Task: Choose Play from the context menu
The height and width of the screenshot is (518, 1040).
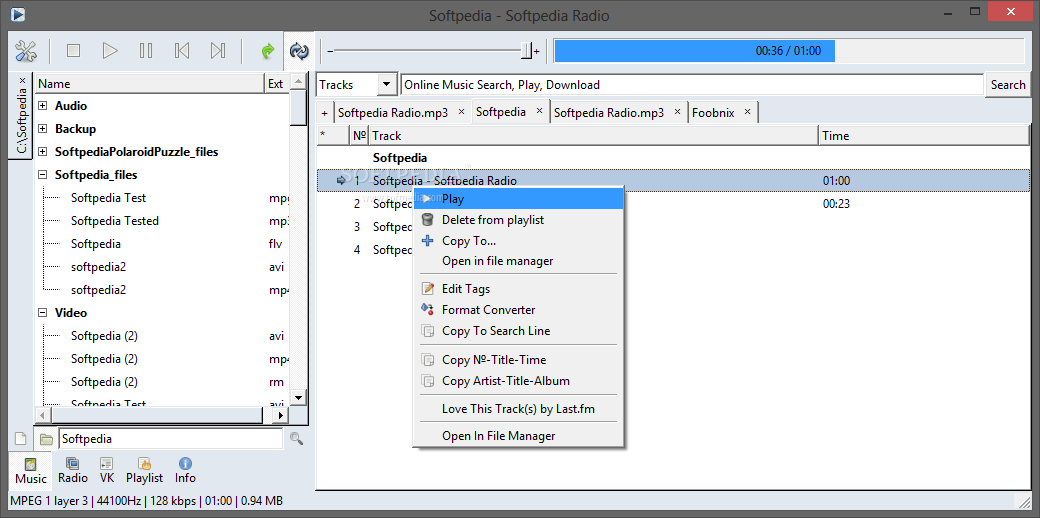Action: [x=518, y=199]
